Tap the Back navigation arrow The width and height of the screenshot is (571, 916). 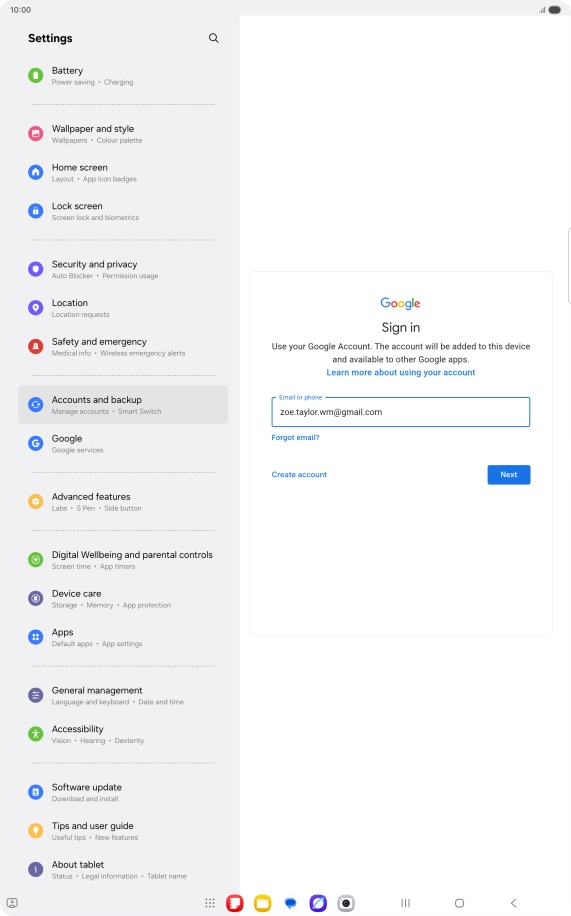point(514,903)
